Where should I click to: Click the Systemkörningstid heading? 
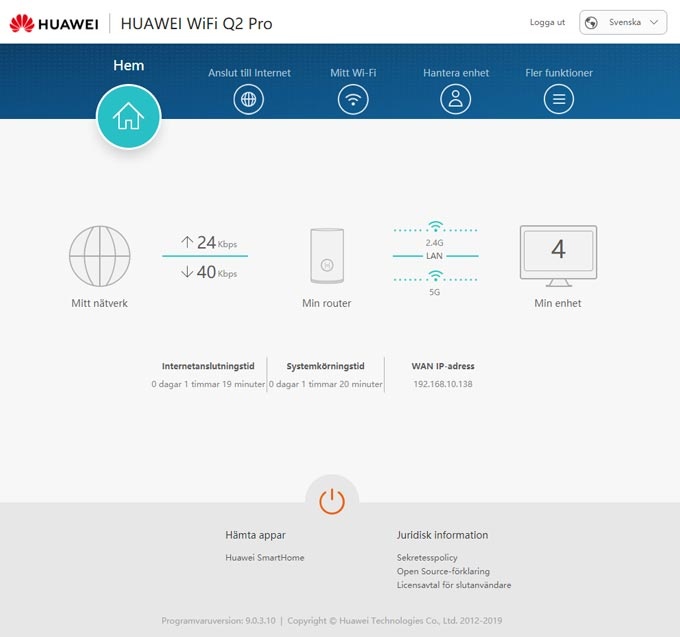(x=325, y=366)
